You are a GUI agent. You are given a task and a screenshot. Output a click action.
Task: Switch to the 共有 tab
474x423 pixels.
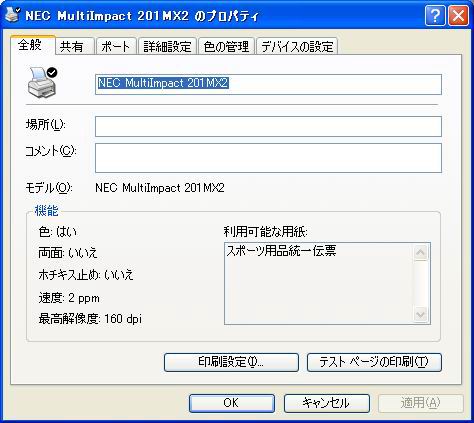(x=75, y=46)
